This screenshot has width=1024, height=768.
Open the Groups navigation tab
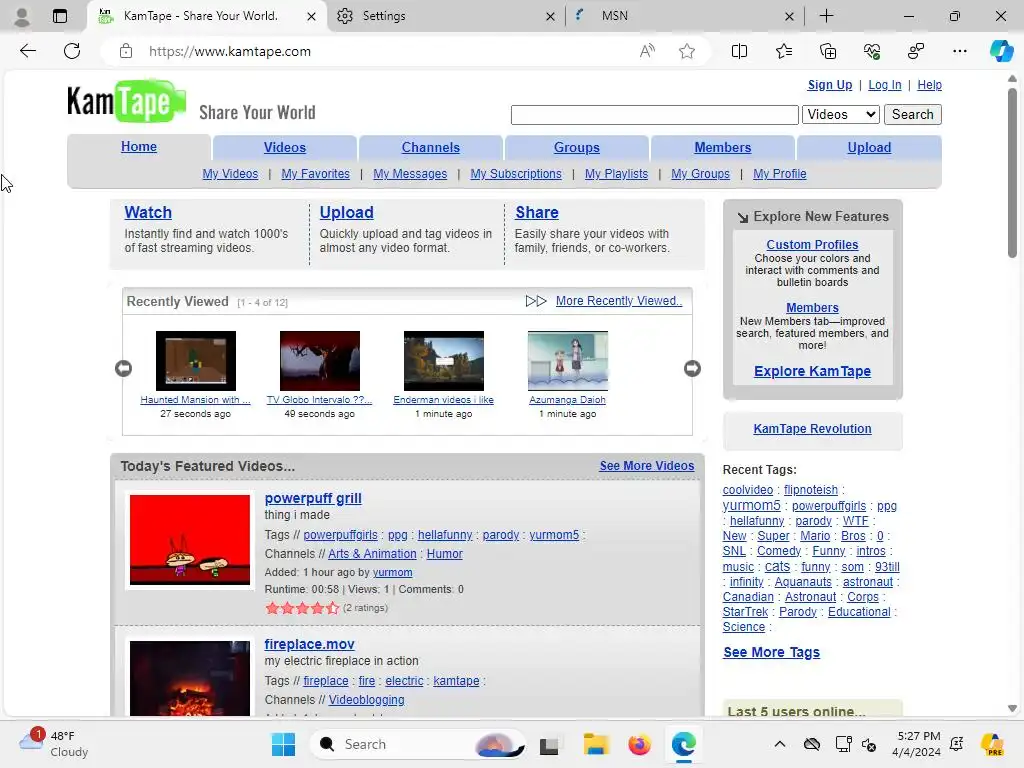pos(577,148)
